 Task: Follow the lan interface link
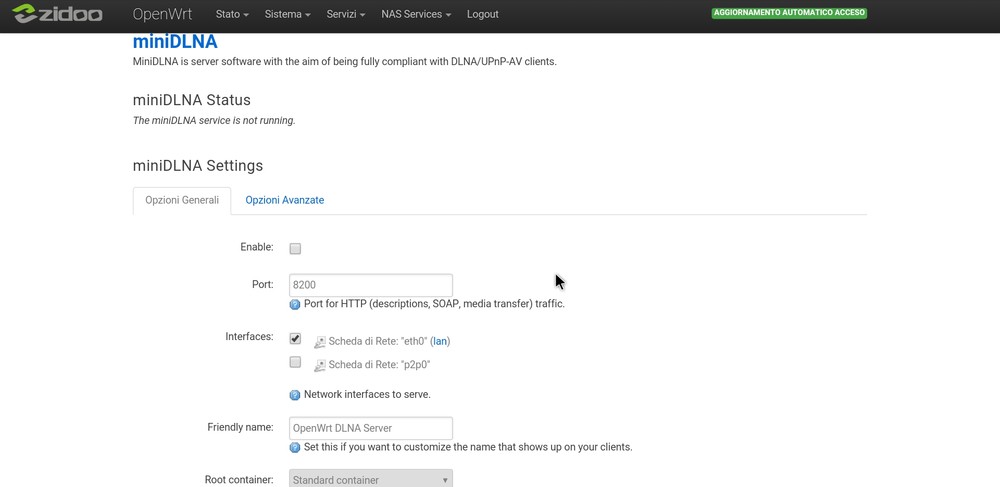[440, 342]
